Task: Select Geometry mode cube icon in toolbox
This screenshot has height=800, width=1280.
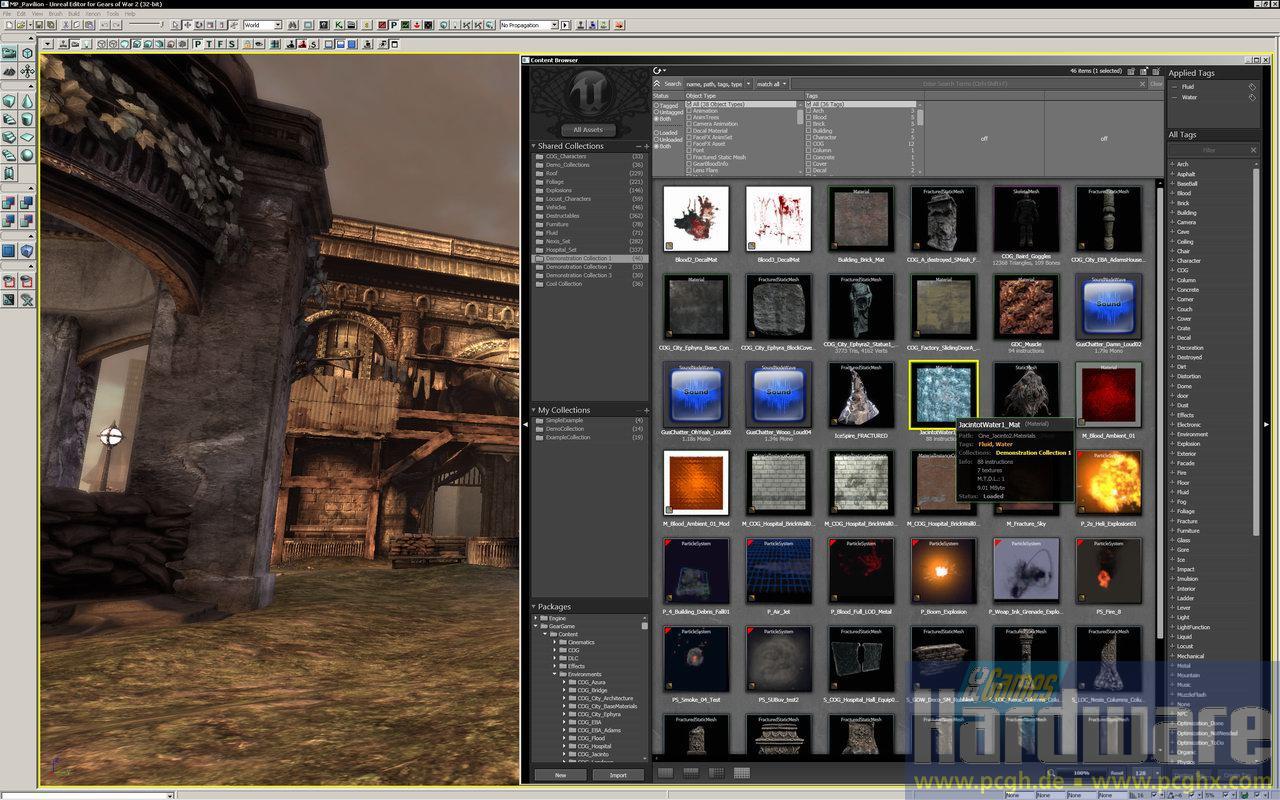Action: [28, 53]
